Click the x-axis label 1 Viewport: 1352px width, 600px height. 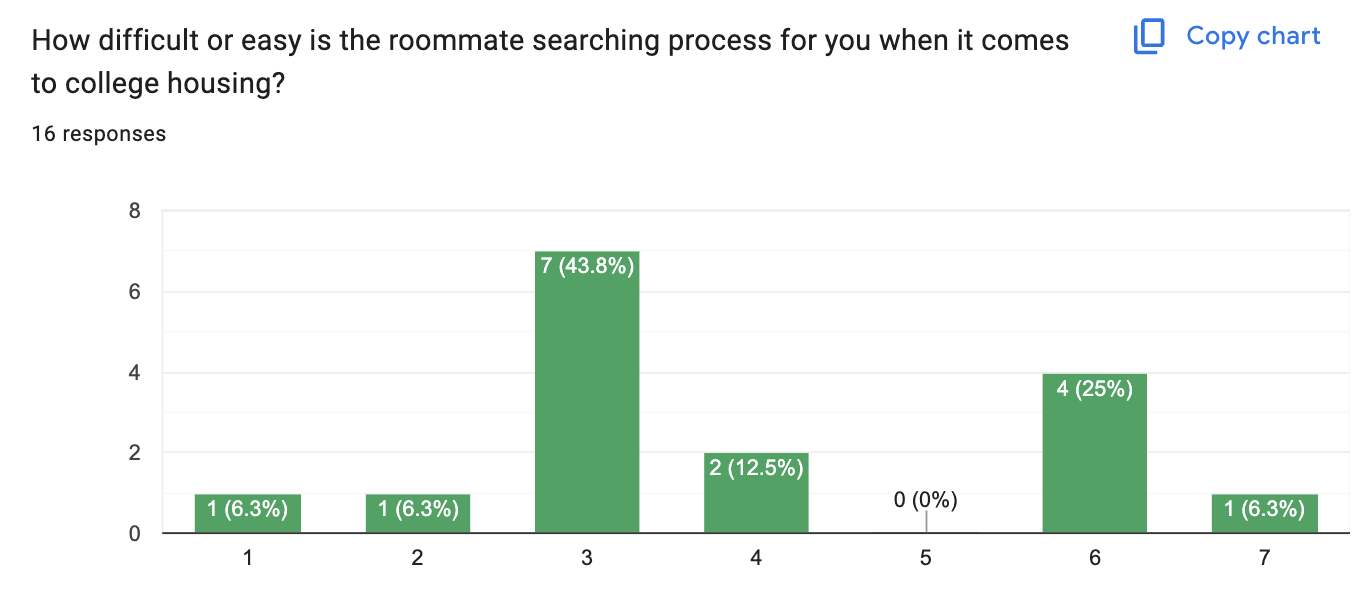[248, 558]
